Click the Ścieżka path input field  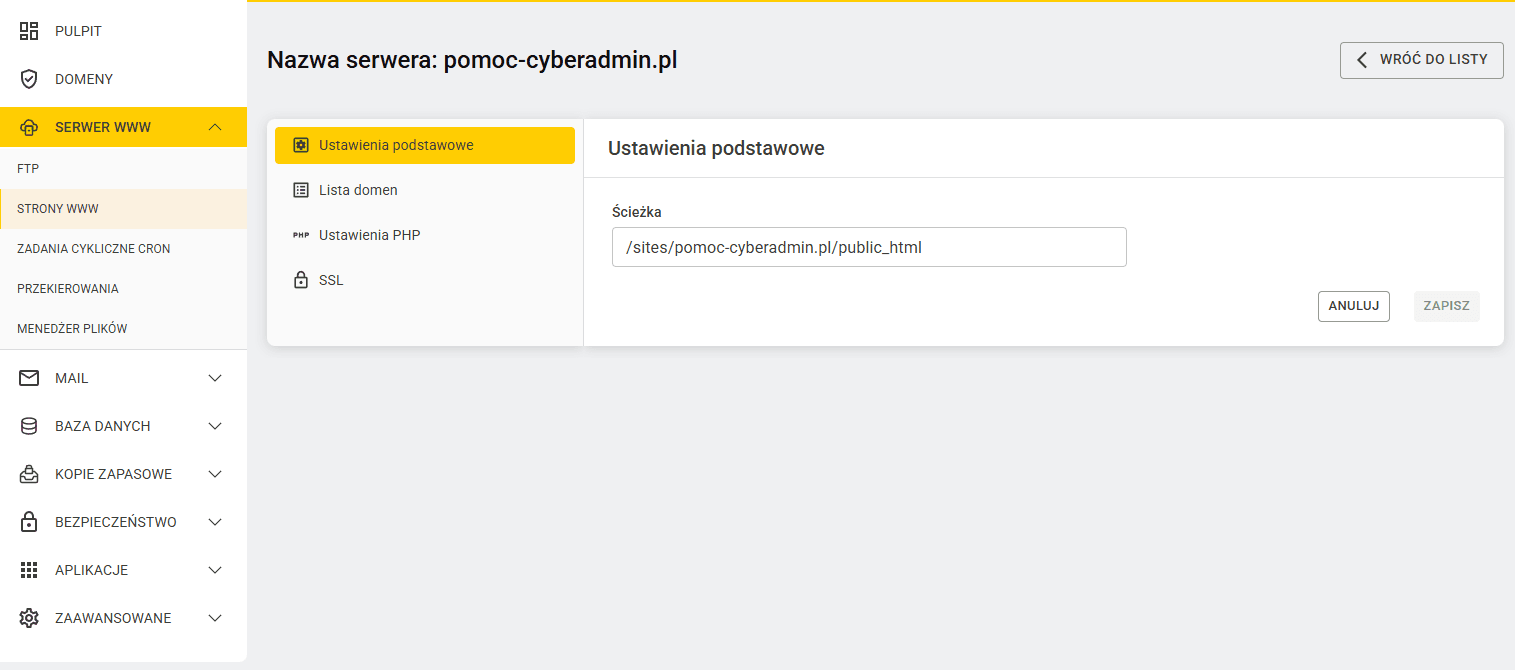click(x=869, y=247)
